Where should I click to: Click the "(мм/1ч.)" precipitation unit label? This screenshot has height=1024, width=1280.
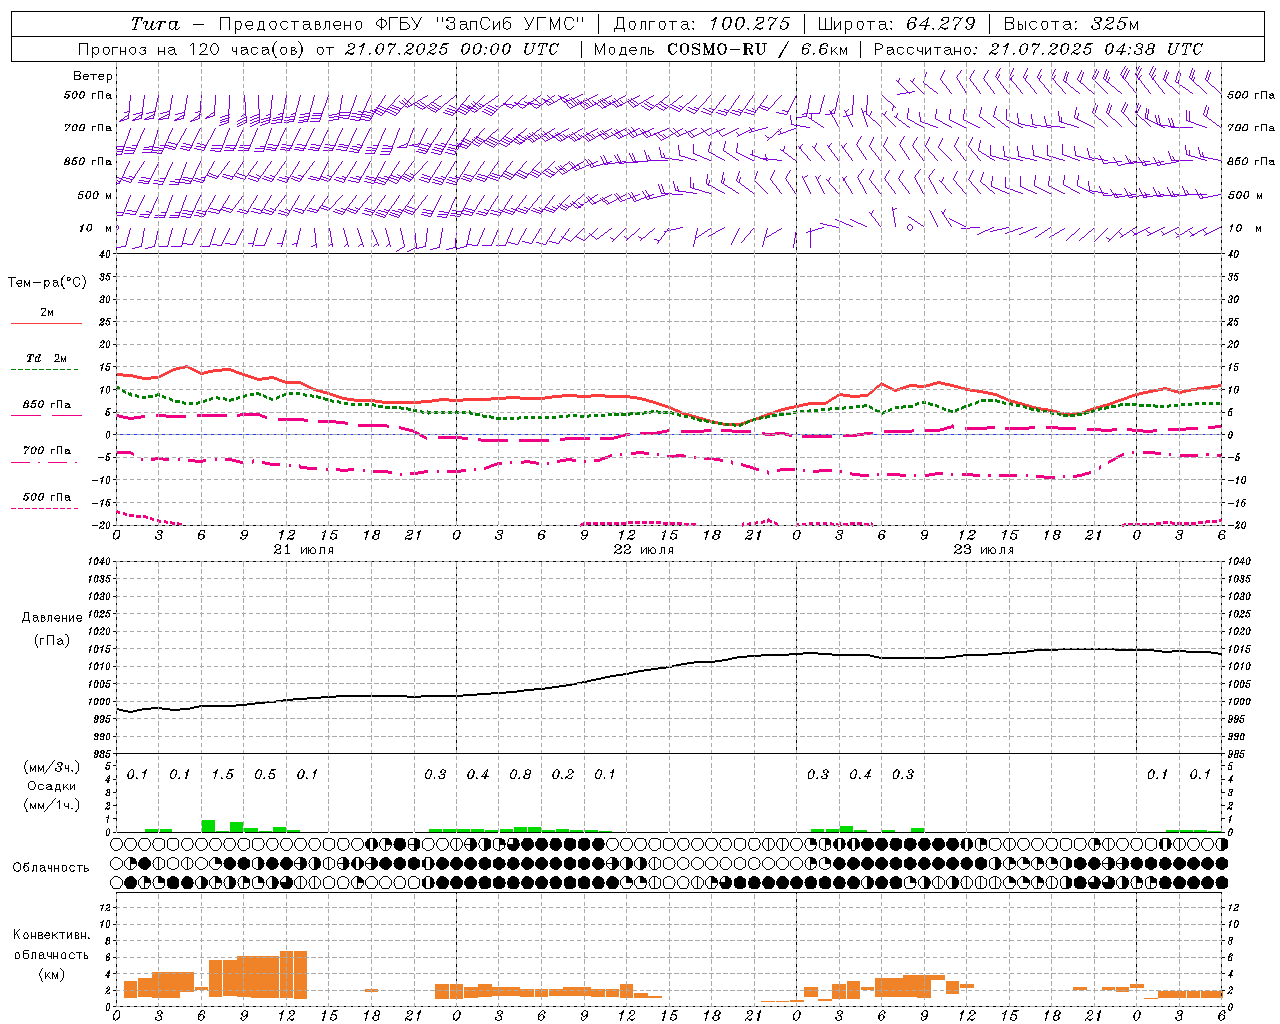click(x=51, y=805)
